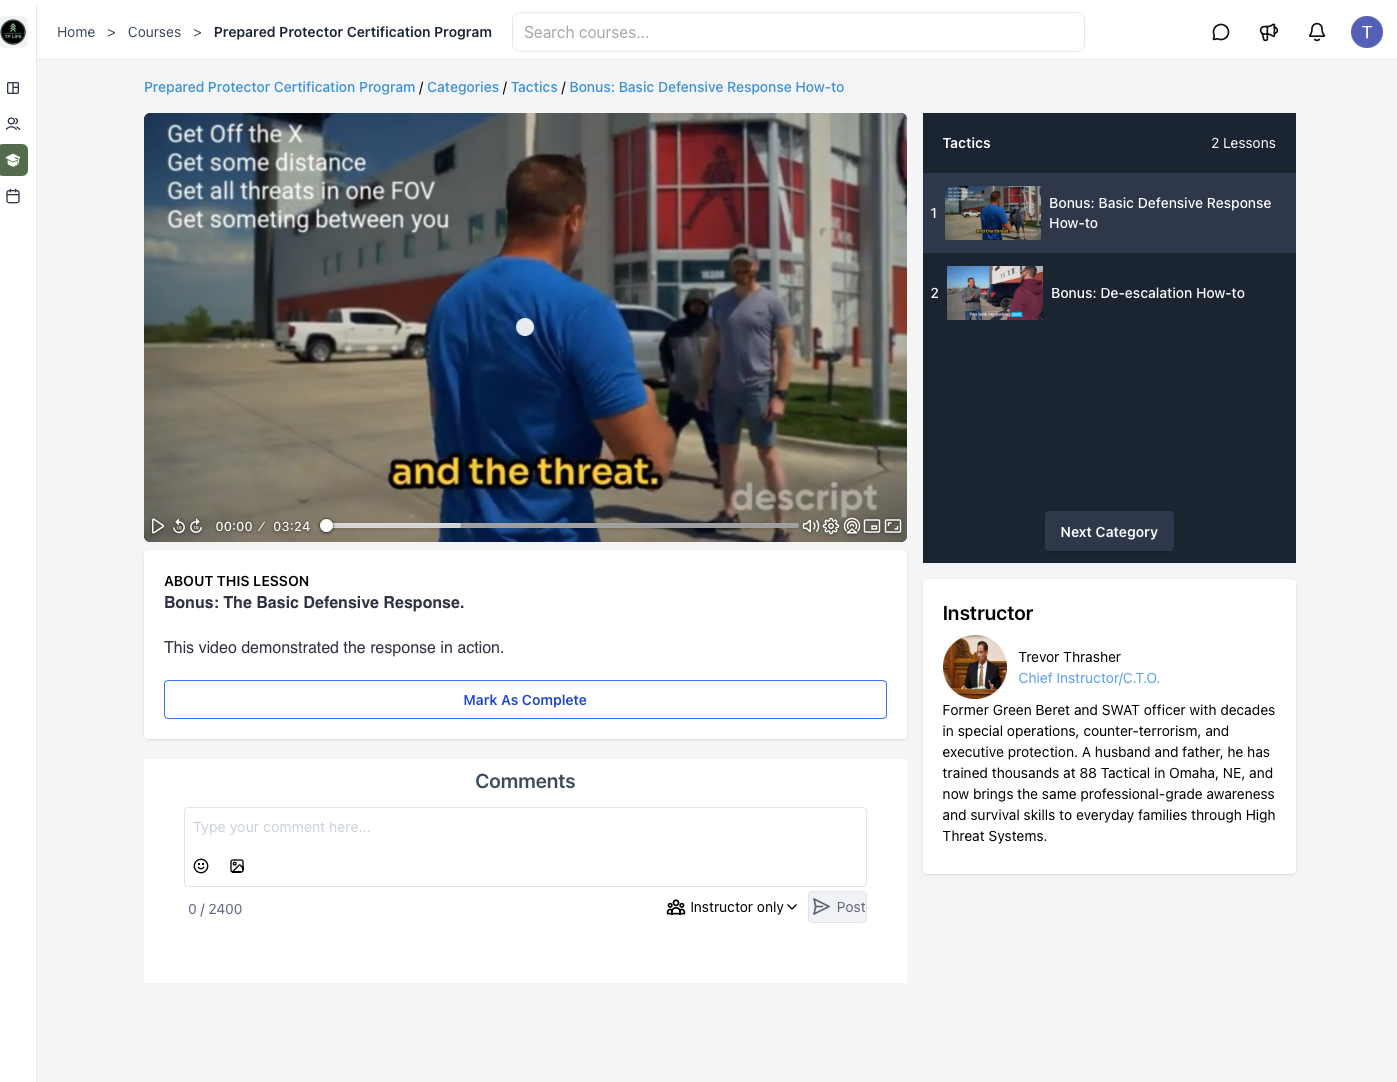This screenshot has height=1082, width=1397.
Task: Open Prepared Protector Certification Program blue breadcrumb link
Action: (279, 87)
